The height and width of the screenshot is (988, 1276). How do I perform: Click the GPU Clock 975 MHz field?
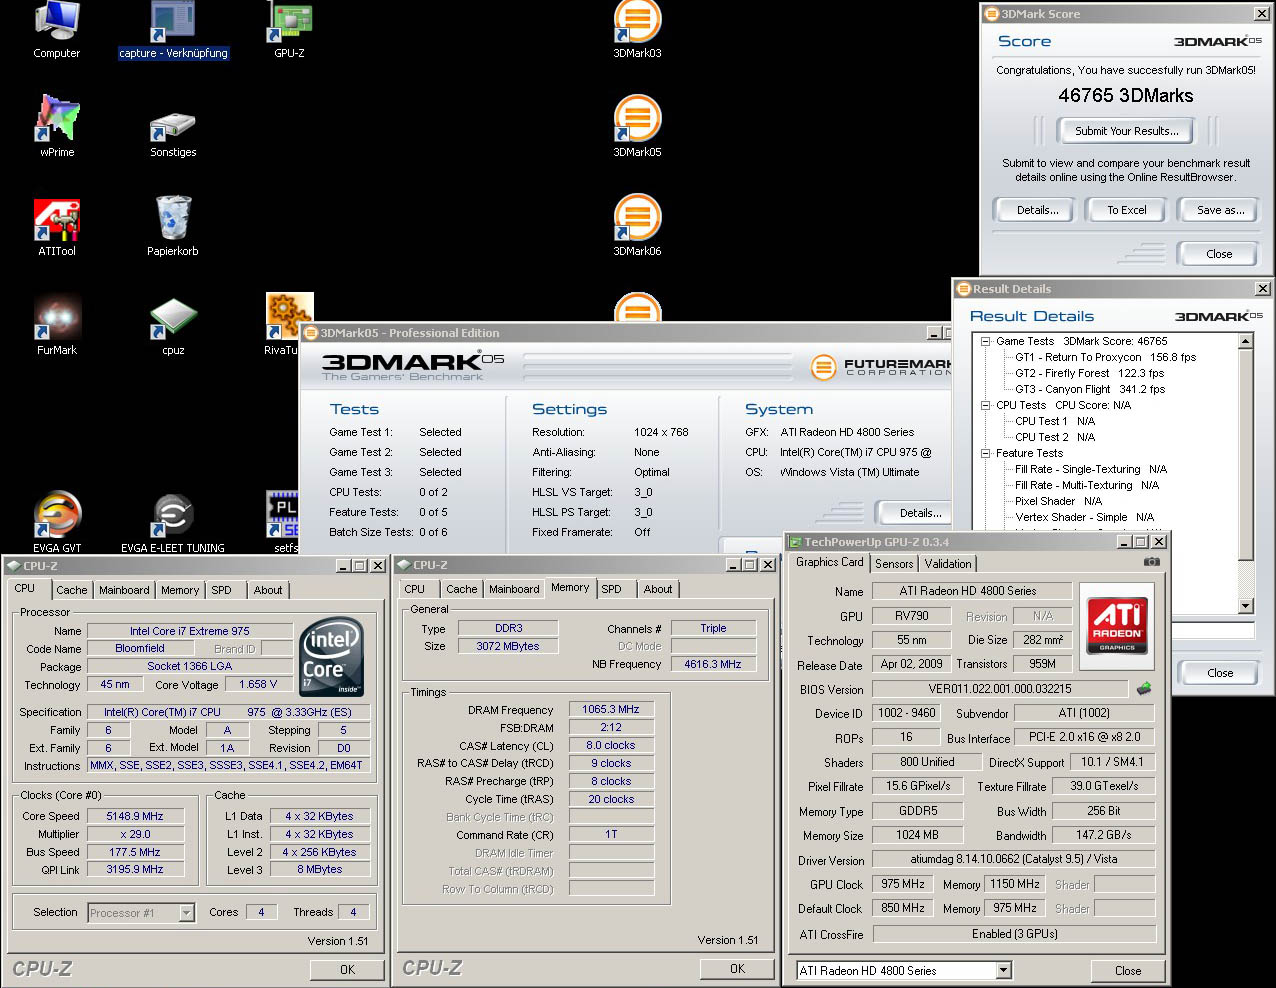coord(903,884)
